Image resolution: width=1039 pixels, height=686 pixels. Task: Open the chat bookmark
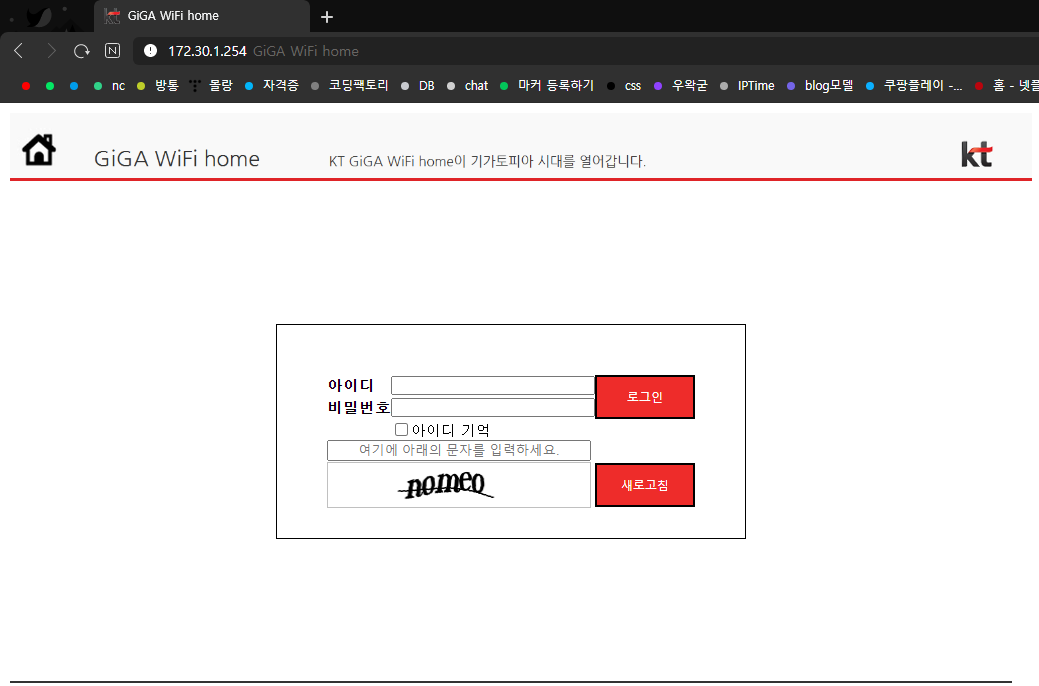(x=468, y=86)
